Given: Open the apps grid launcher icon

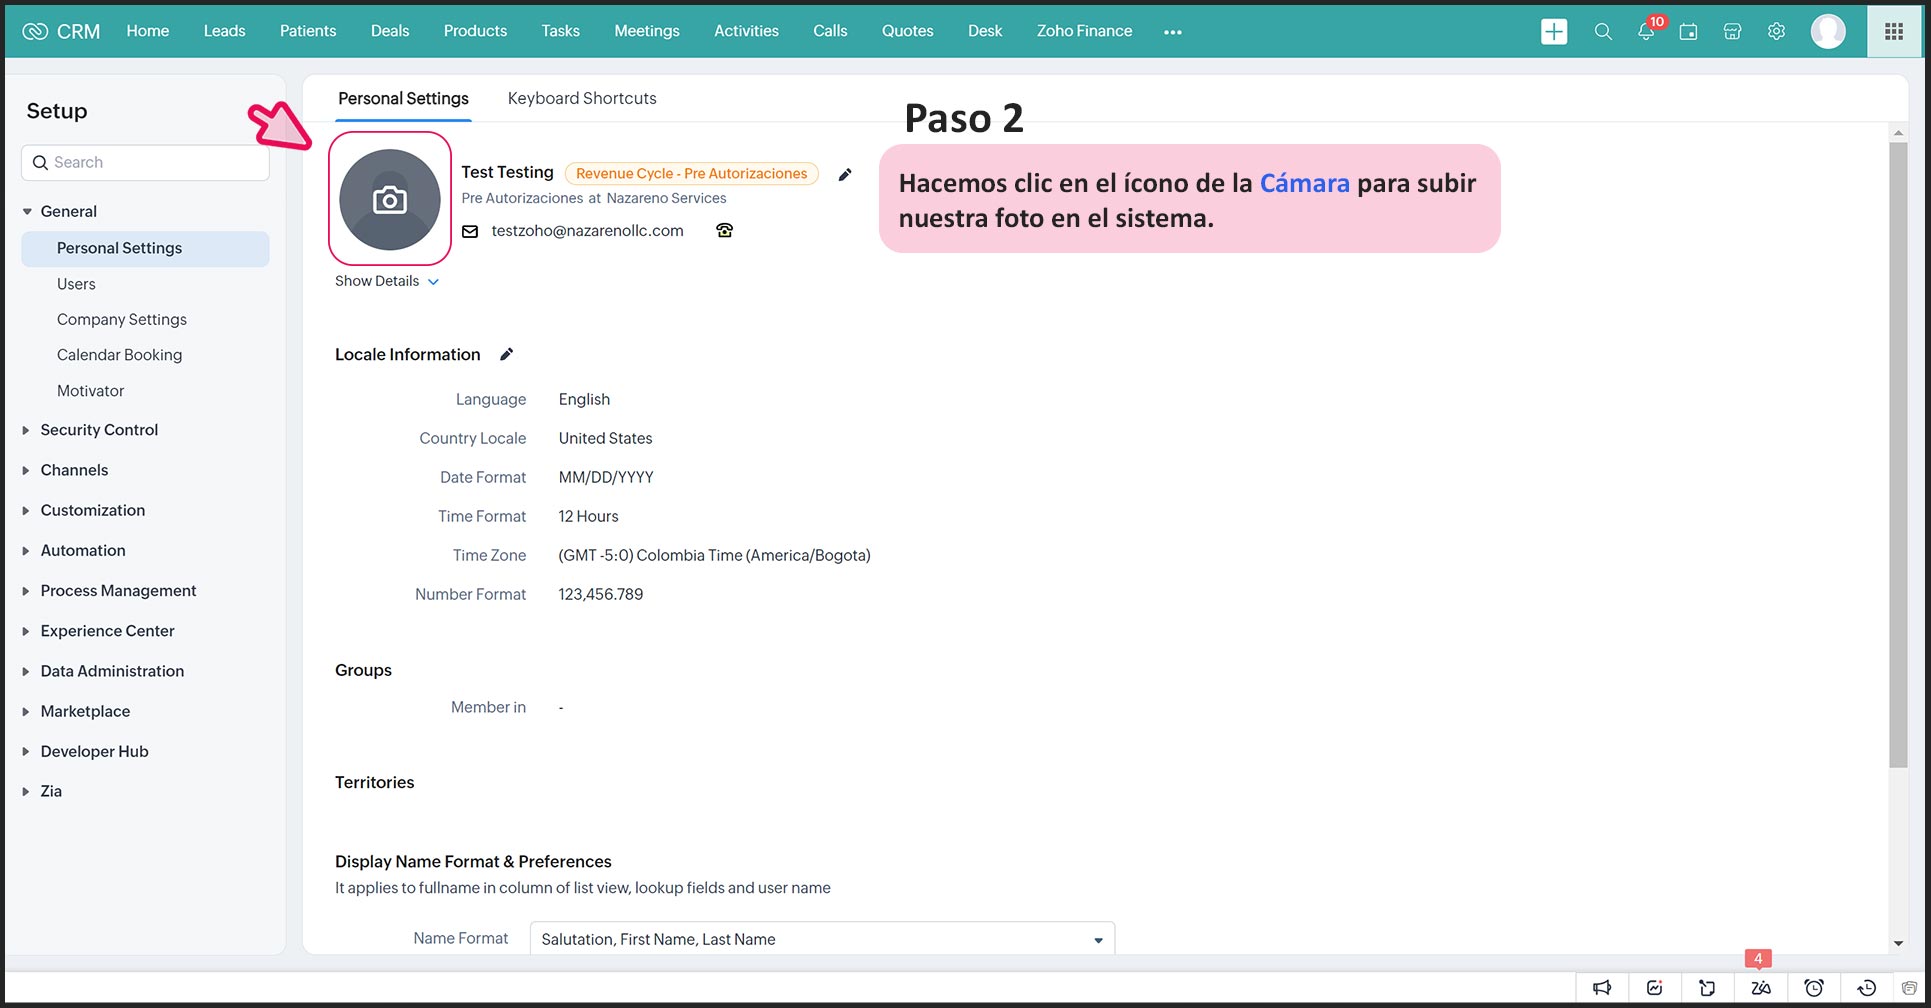Looking at the screenshot, I should 1893,32.
